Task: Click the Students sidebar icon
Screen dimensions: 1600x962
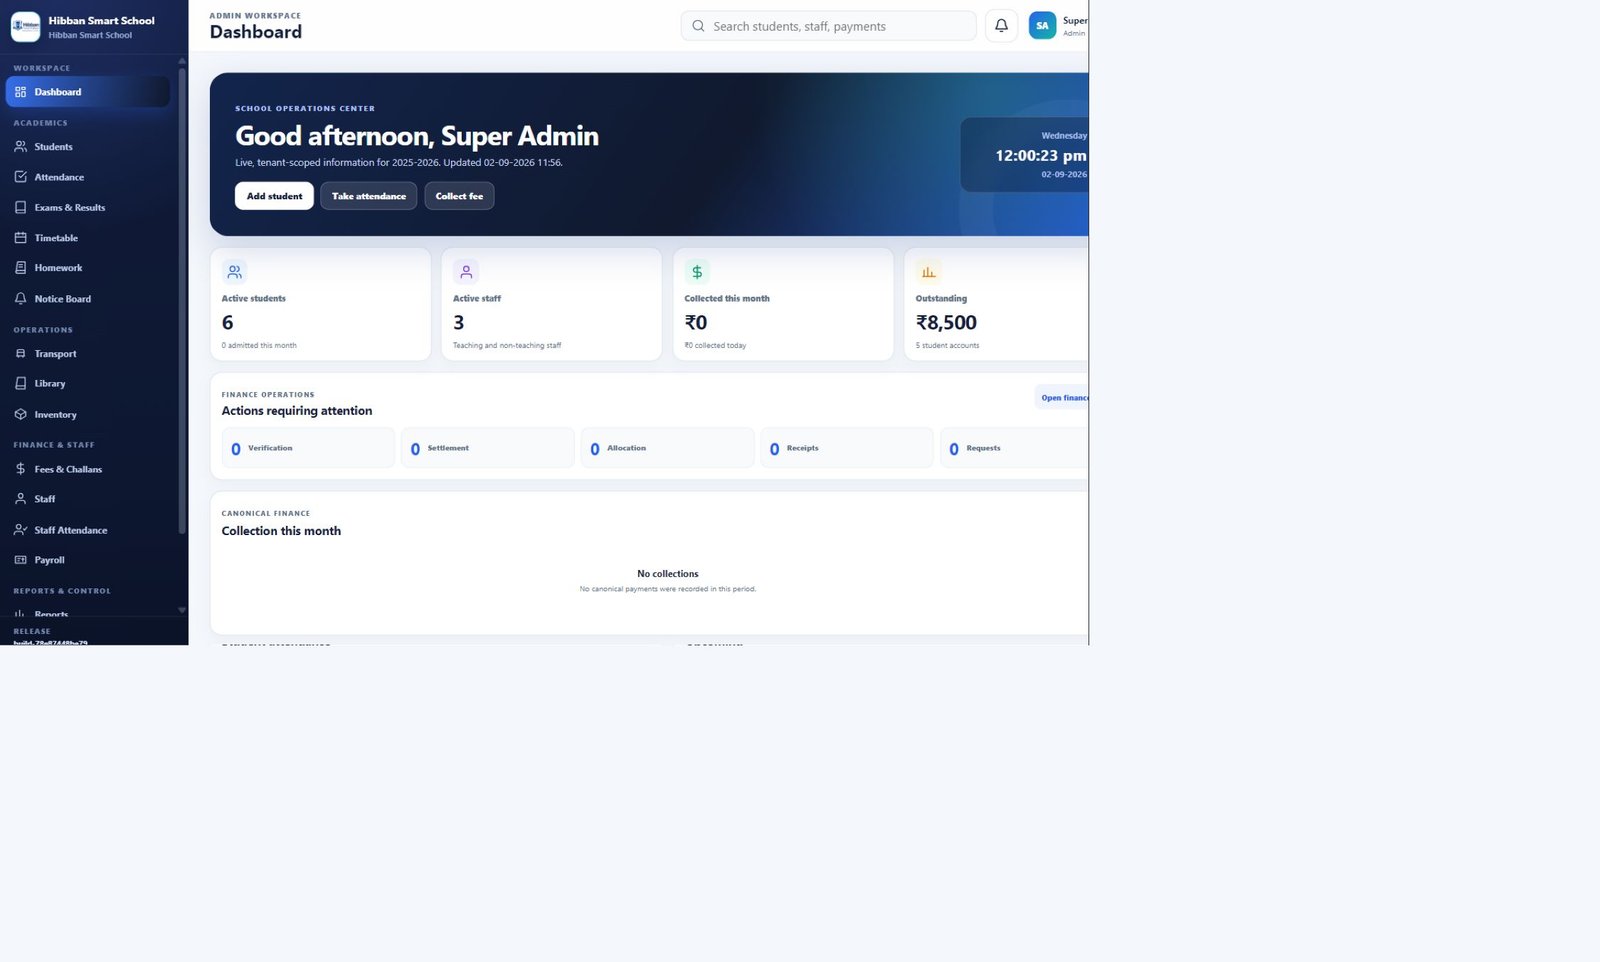Action: [x=20, y=147]
